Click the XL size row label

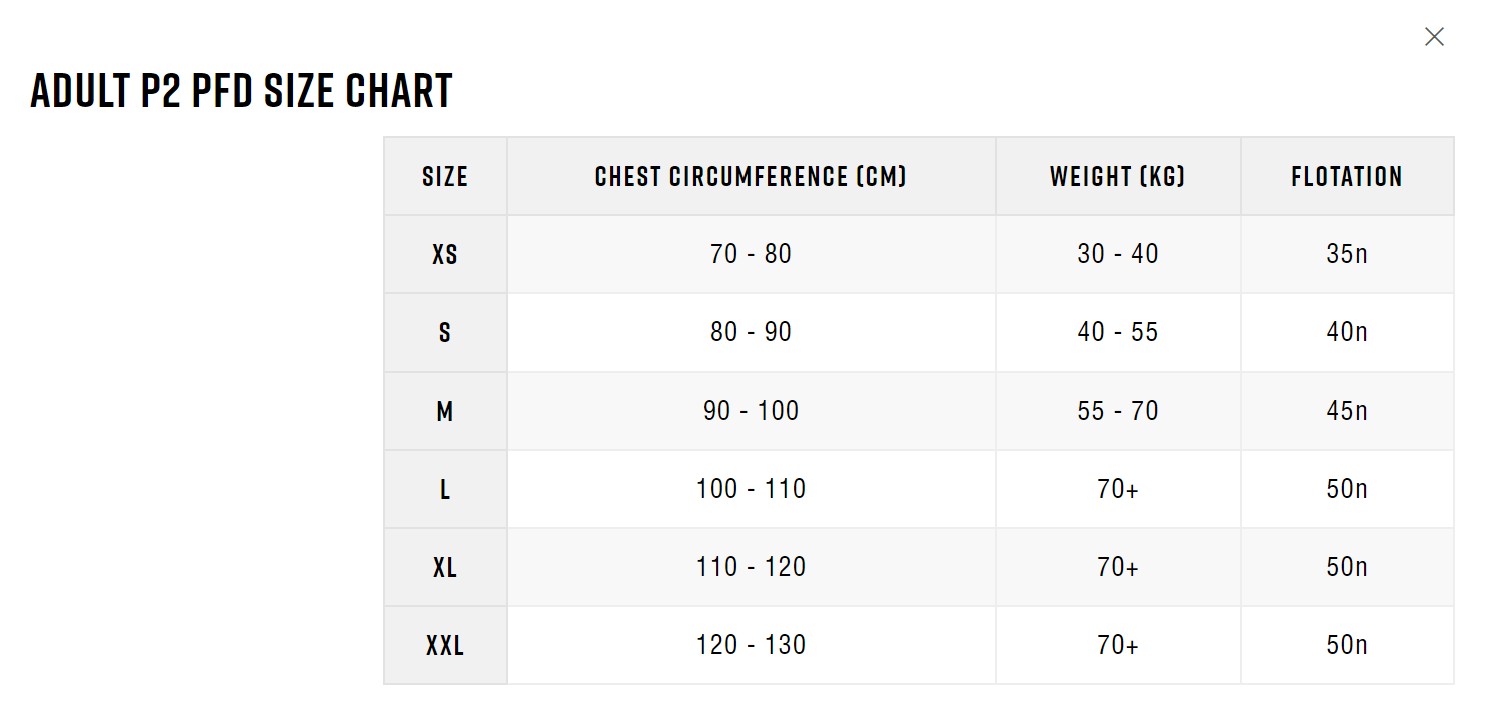445,567
